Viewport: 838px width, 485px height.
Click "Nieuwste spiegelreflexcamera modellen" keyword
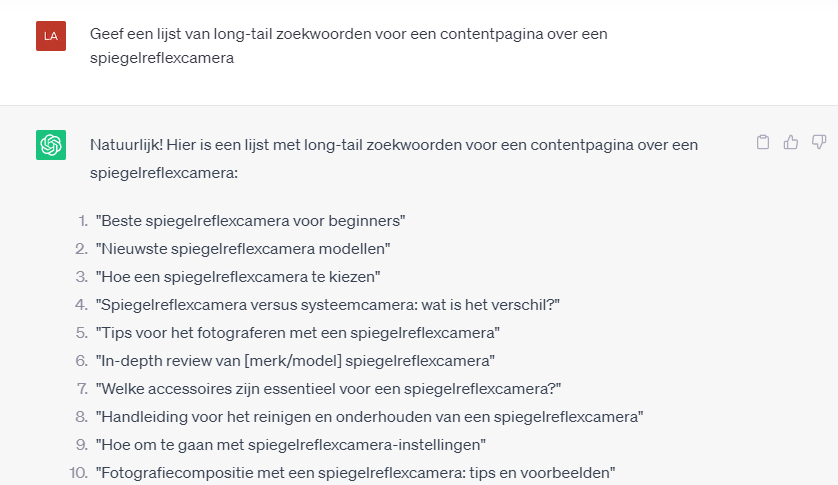(243, 248)
